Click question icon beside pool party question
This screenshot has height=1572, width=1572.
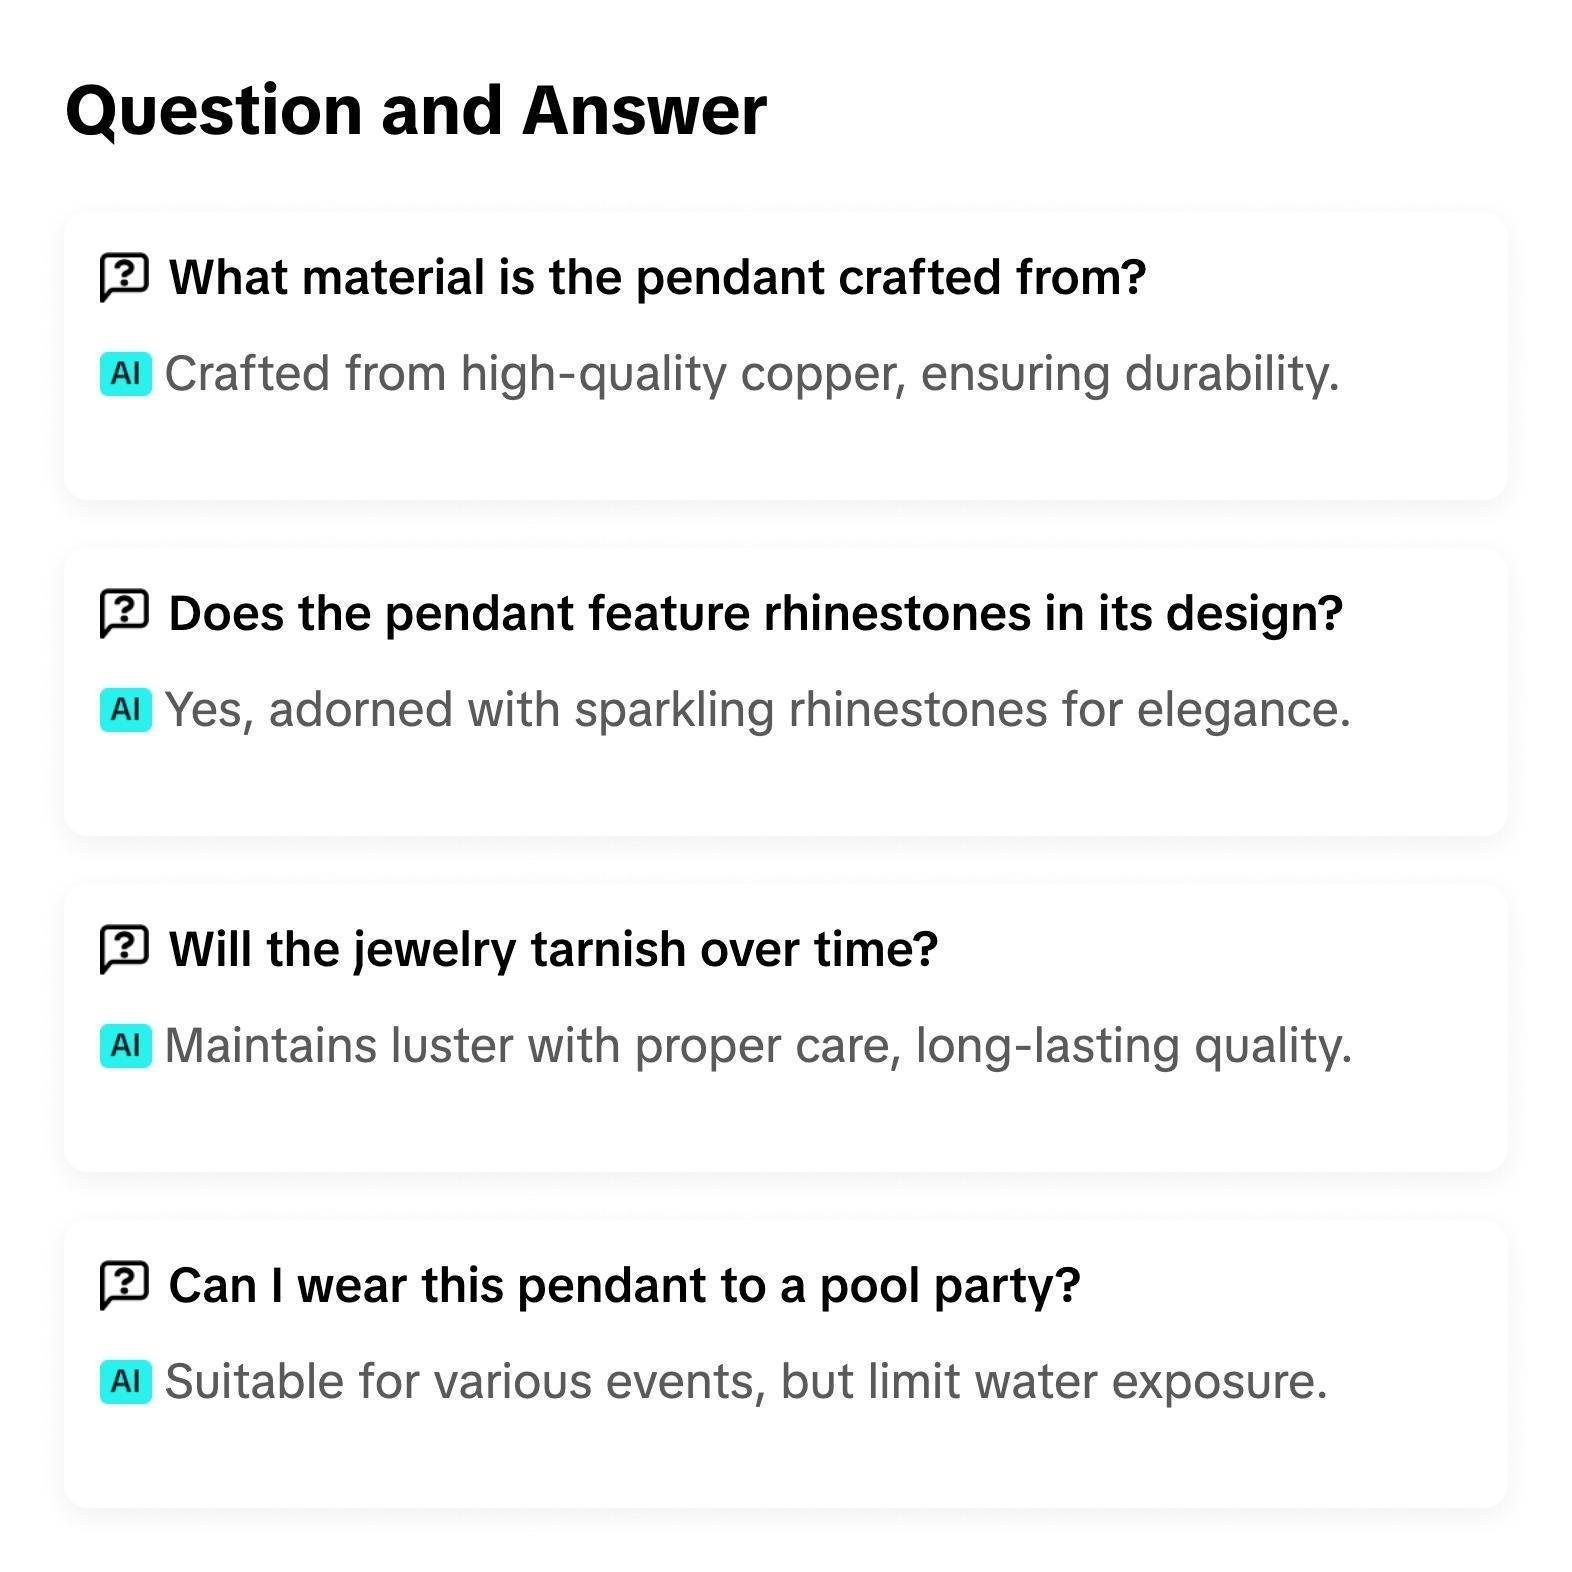124,1285
